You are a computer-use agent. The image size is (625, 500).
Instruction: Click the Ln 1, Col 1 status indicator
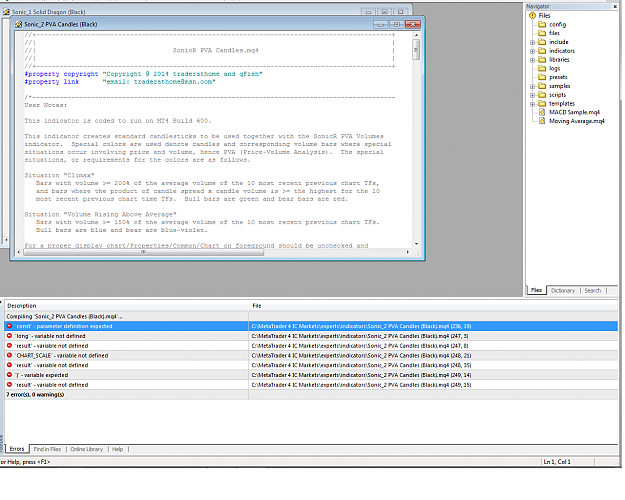pos(557,462)
